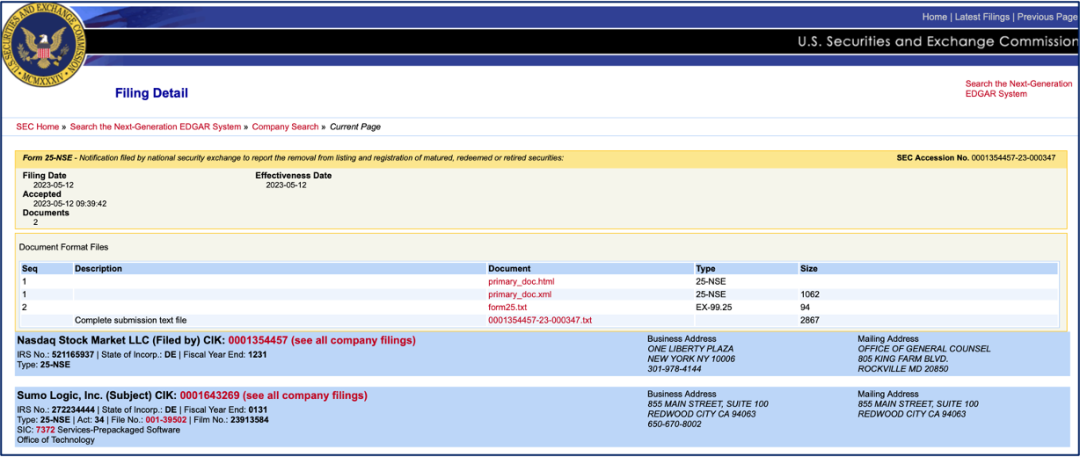This screenshot has width=1080, height=457.
Task: Select the Effectiveness Date value
Action: 286,185
